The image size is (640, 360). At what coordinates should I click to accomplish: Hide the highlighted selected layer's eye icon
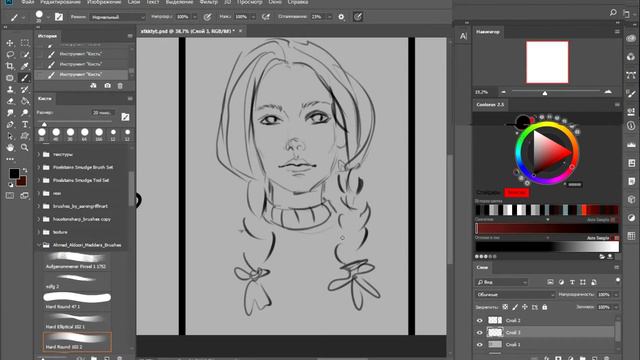click(480, 333)
